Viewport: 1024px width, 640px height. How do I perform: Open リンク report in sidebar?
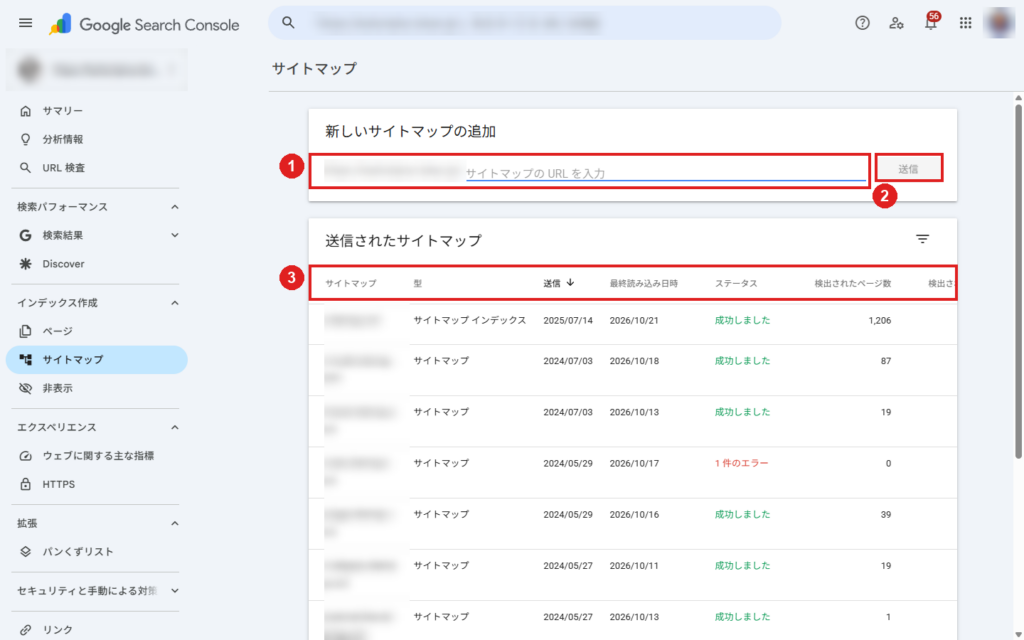97,630
